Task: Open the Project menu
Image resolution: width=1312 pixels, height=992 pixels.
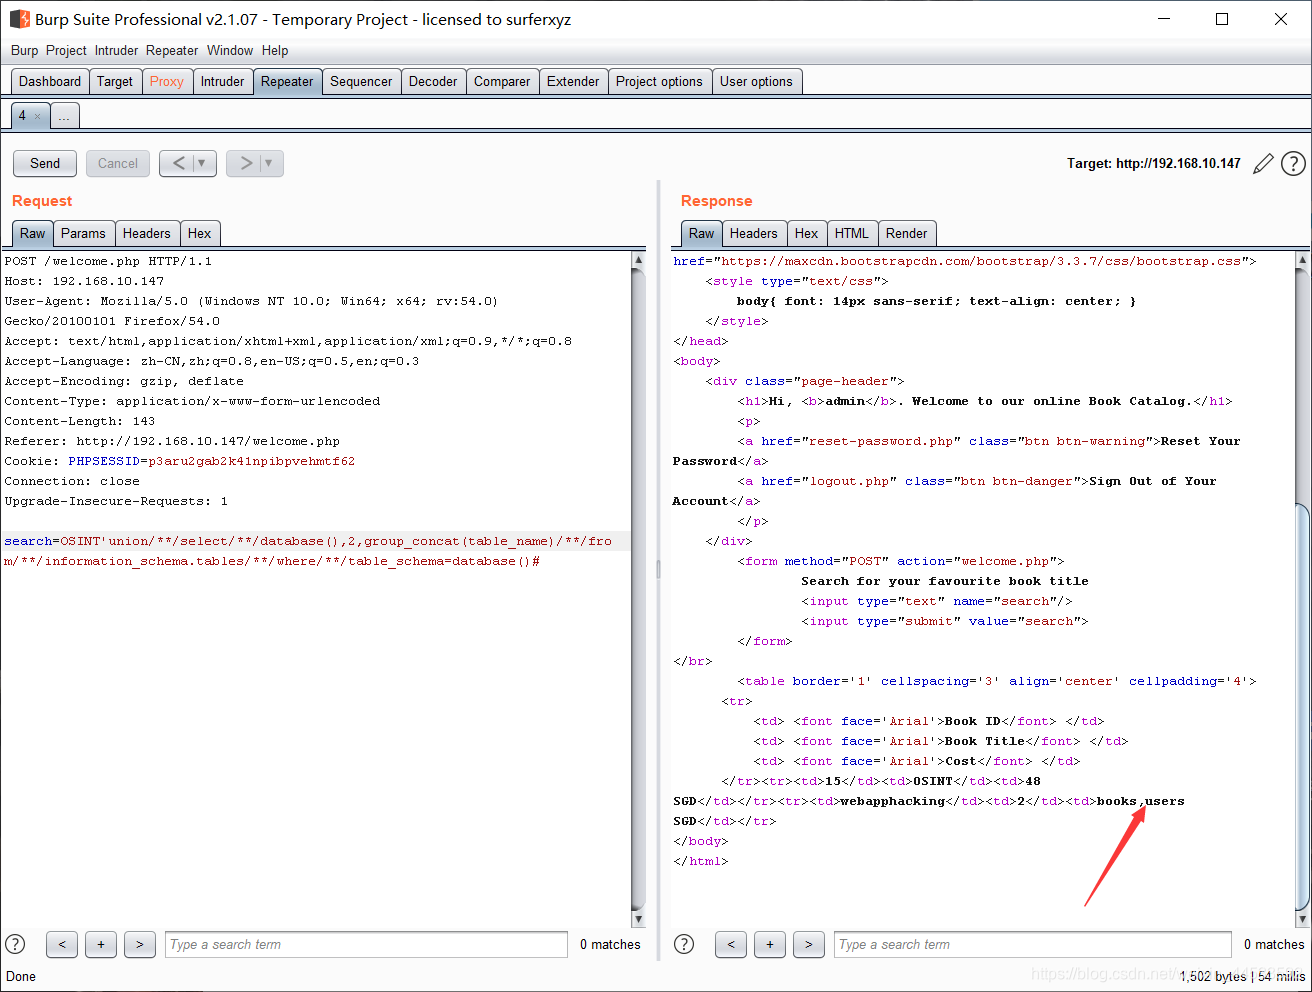Action: point(66,50)
